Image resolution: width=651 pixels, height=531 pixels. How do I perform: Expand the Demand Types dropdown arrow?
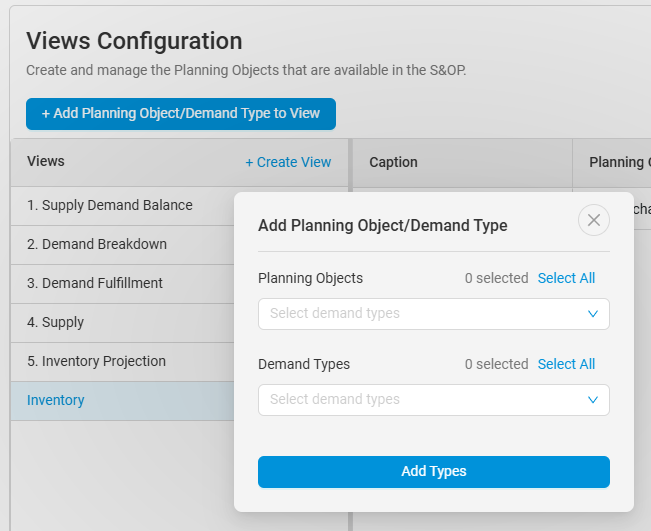coord(593,400)
